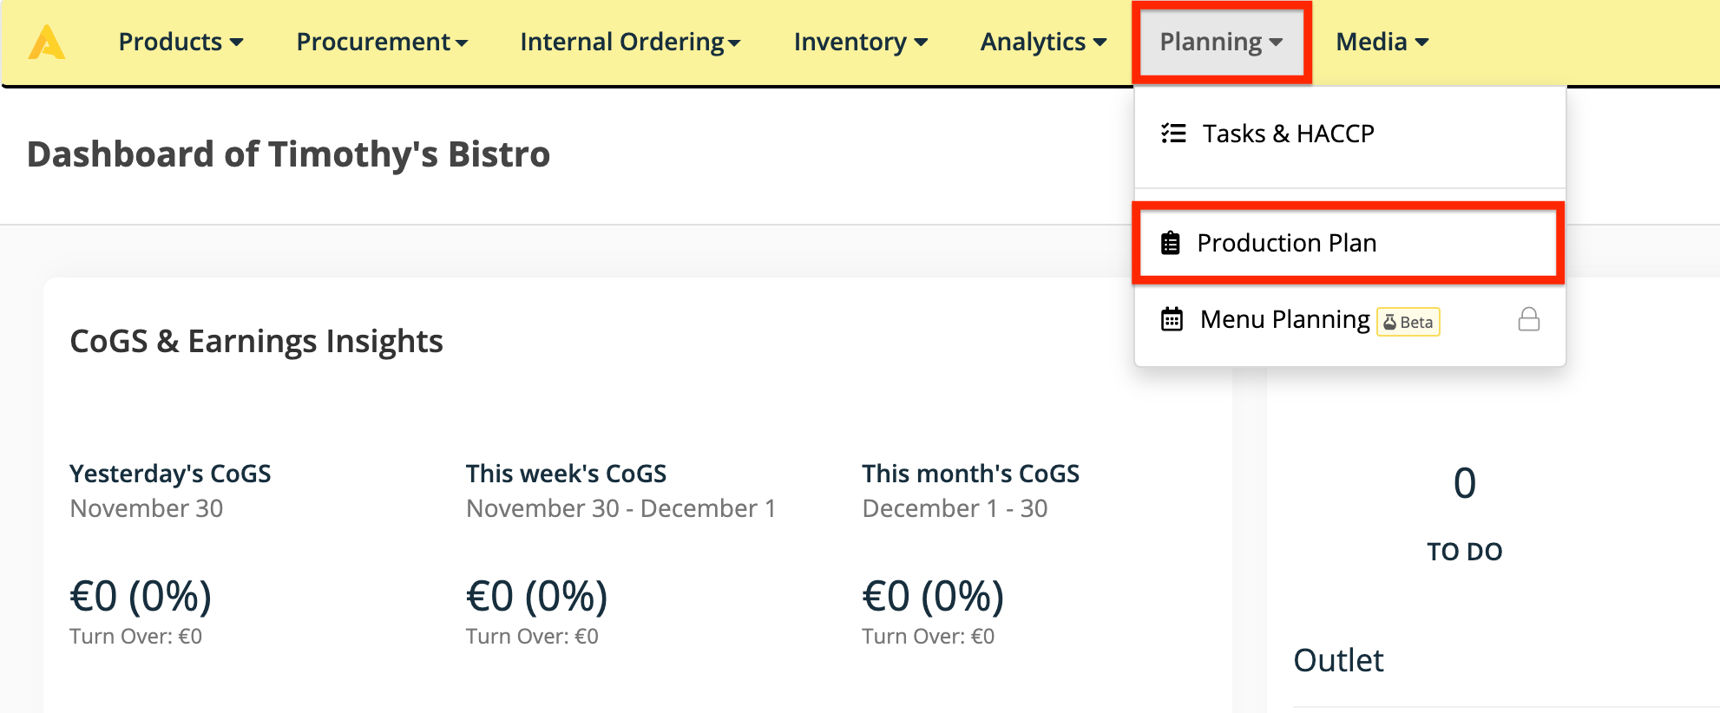Select Tasks & HACCP from the Planning menu
This screenshot has width=1720, height=713.
(1287, 132)
